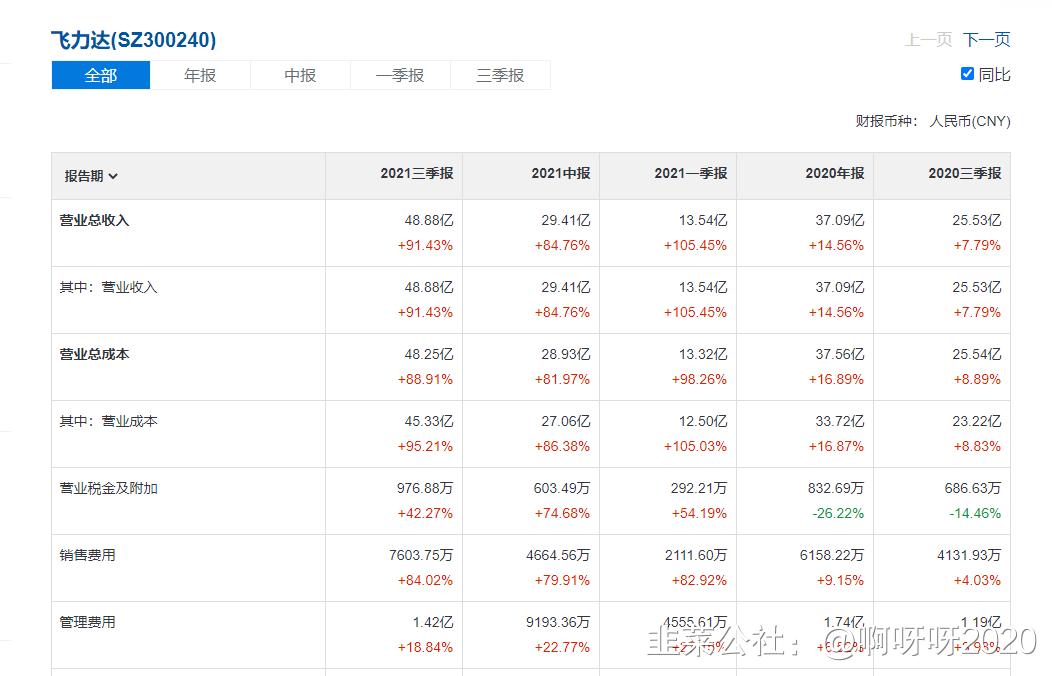Open the 三季报 tab
The width and height of the screenshot is (1052, 676).
500,76
